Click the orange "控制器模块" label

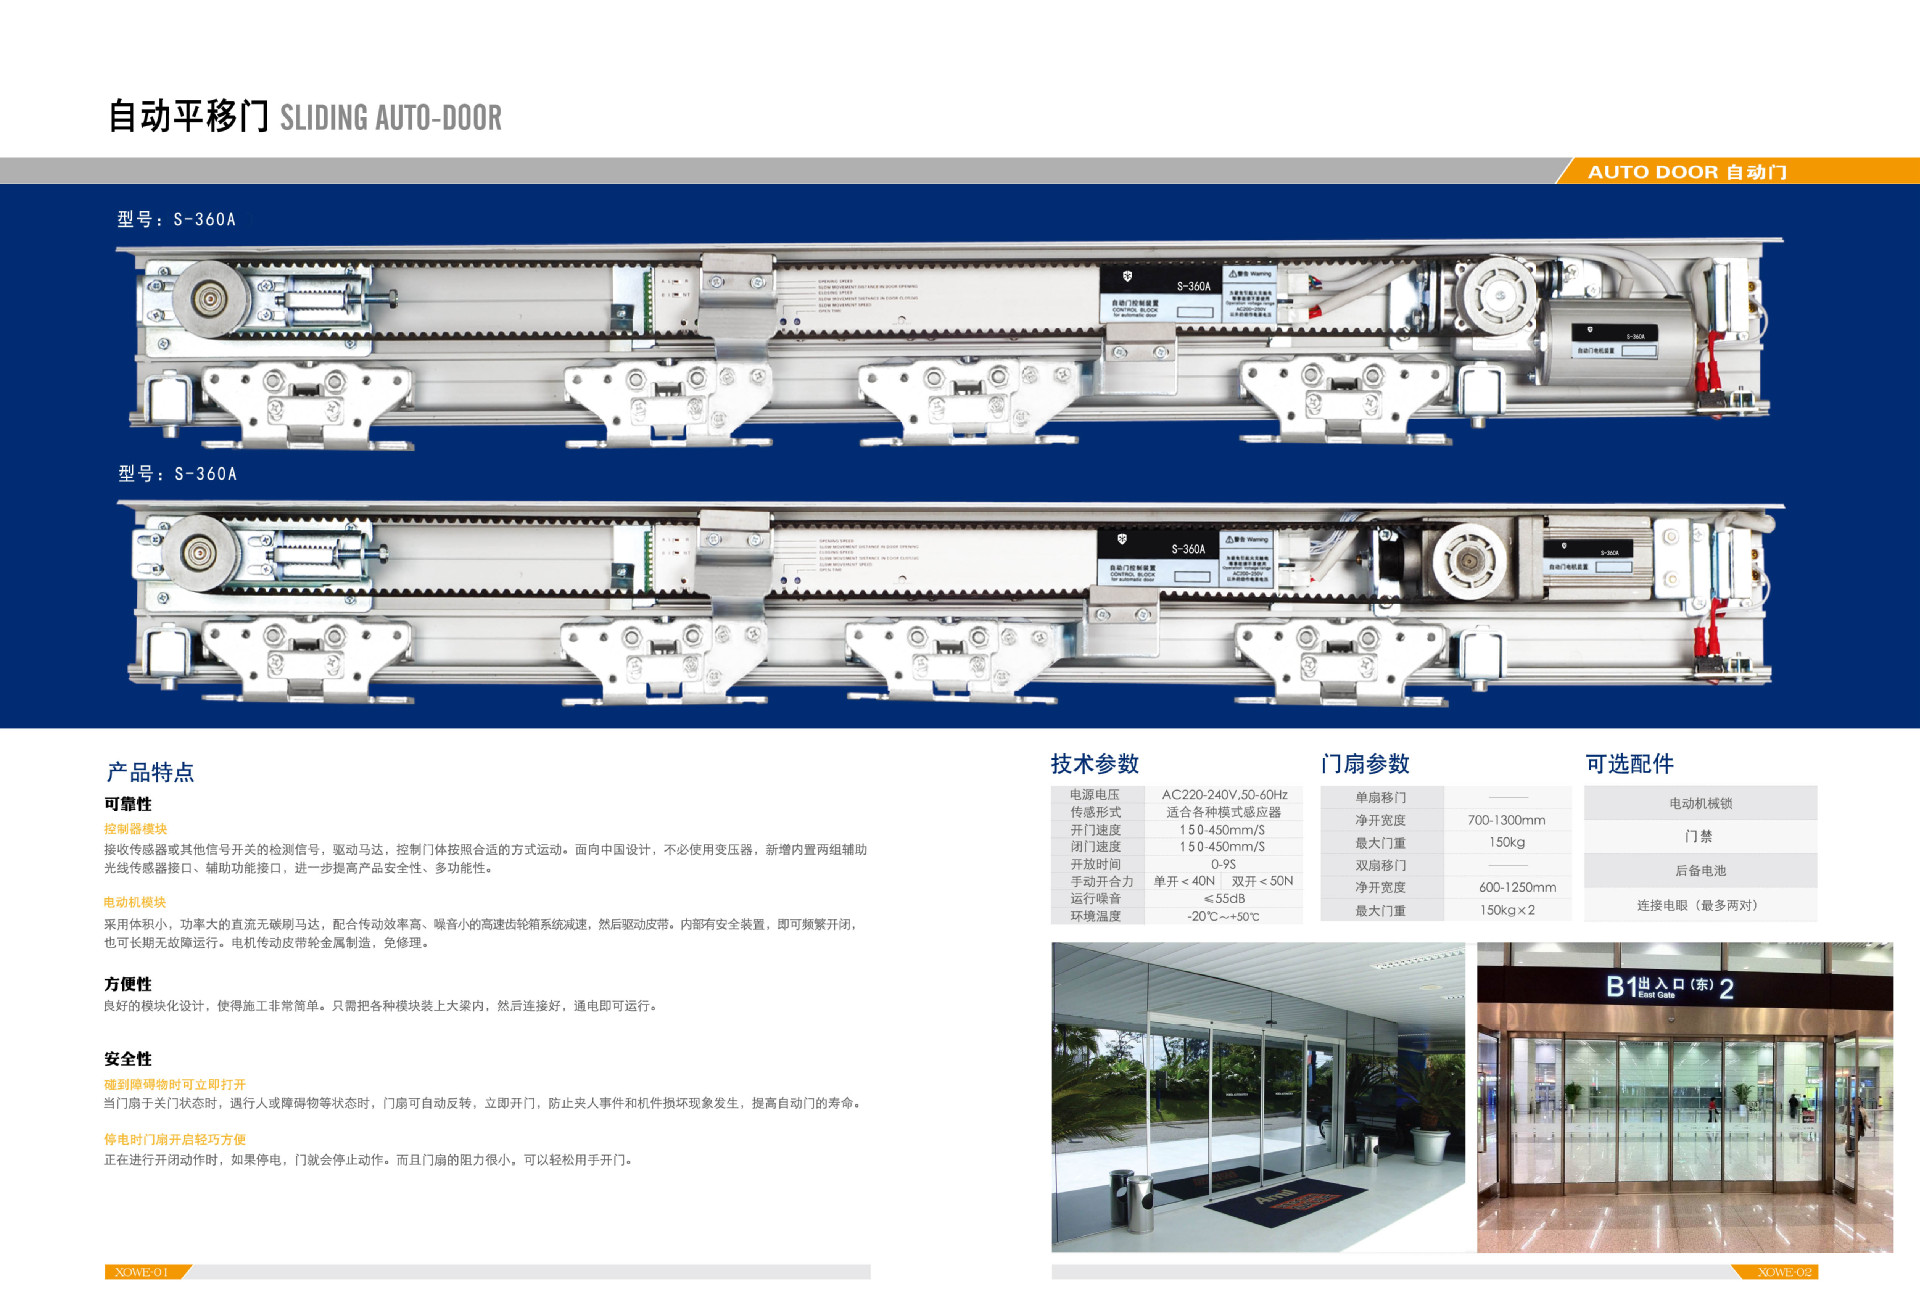[135, 829]
